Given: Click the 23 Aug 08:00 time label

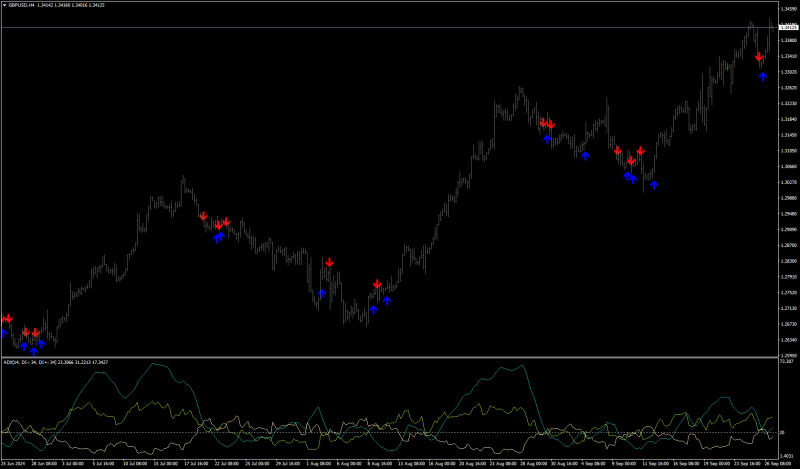Looking at the screenshot, I should (504, 463).
